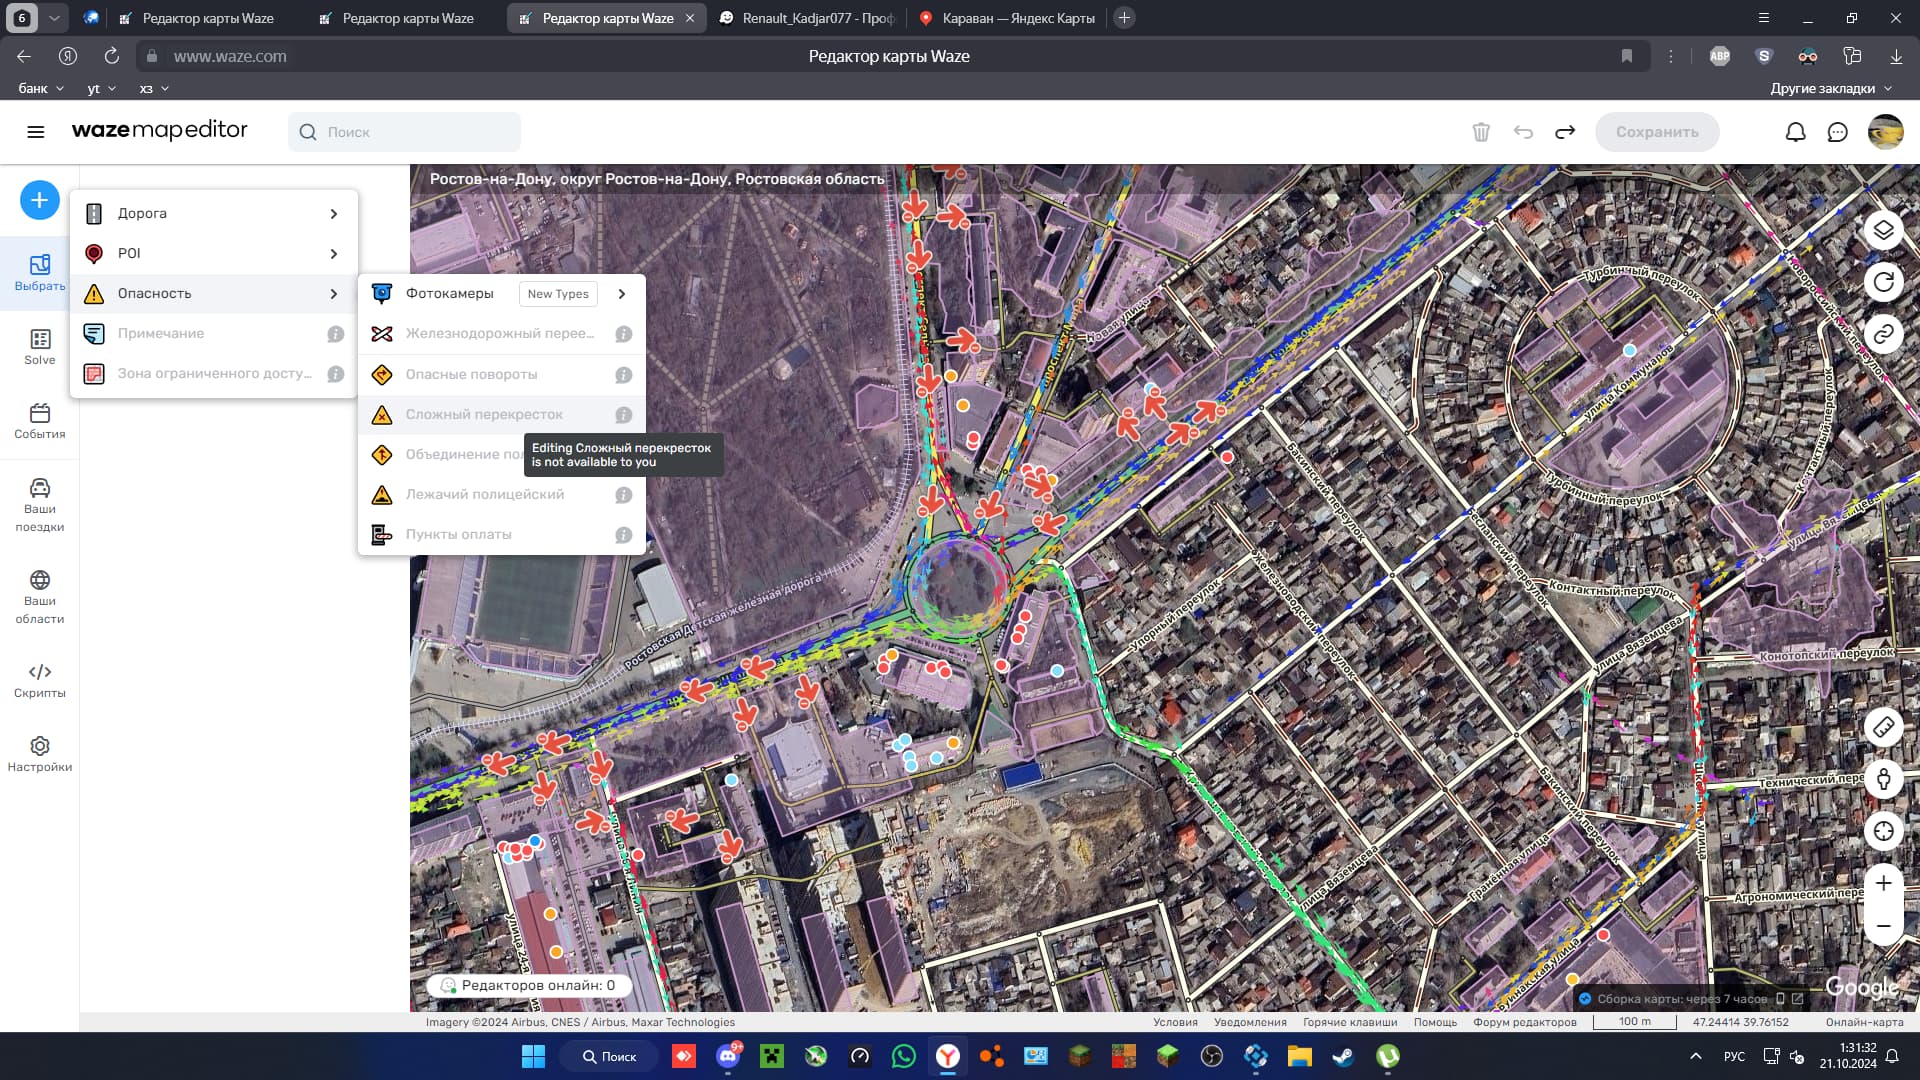Click the blue plus add button
The width and height of the screenshot is (1920, 1080).
(x=39, y=200)
